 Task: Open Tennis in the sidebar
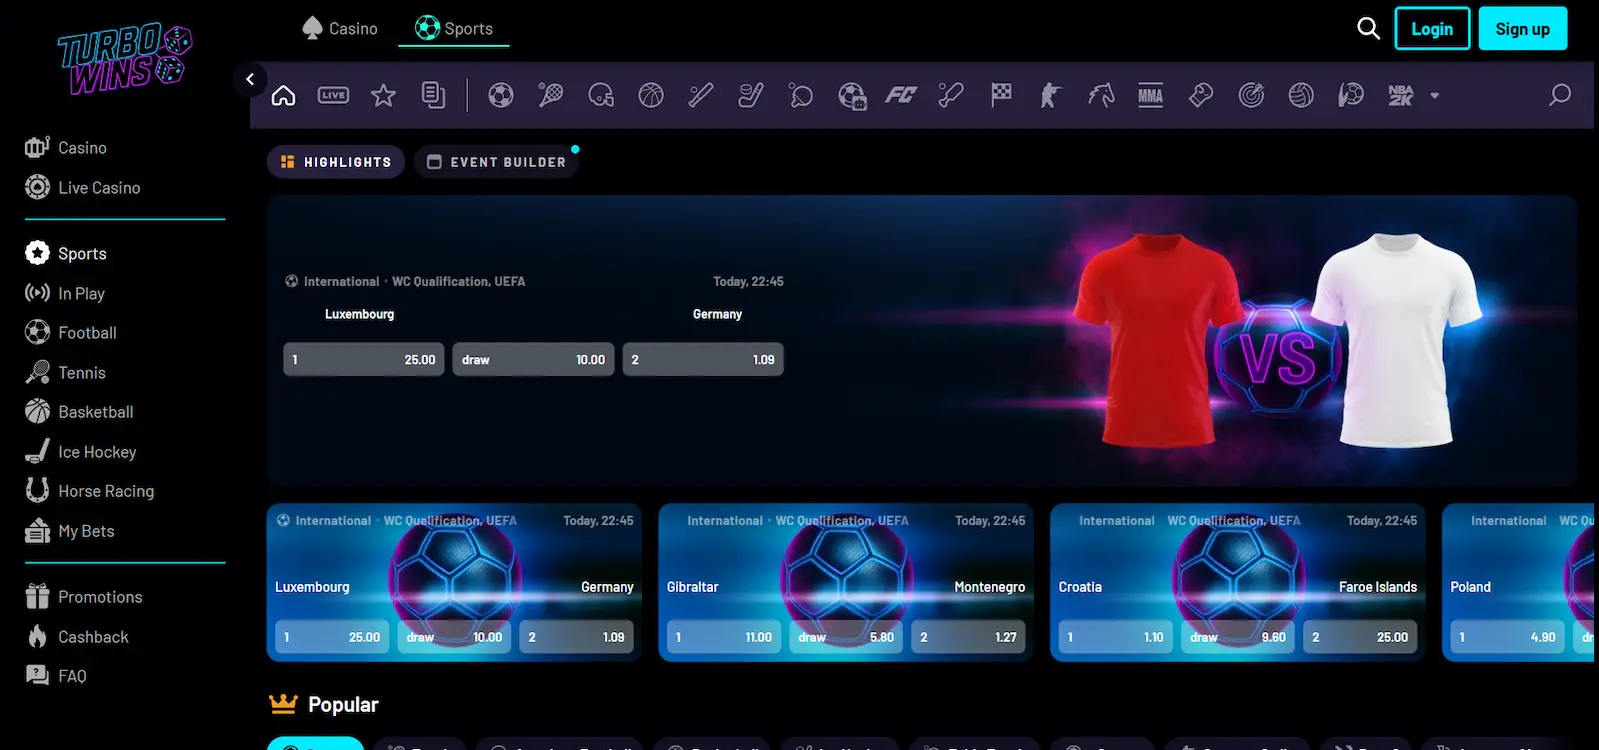click(x=66, y=372)
